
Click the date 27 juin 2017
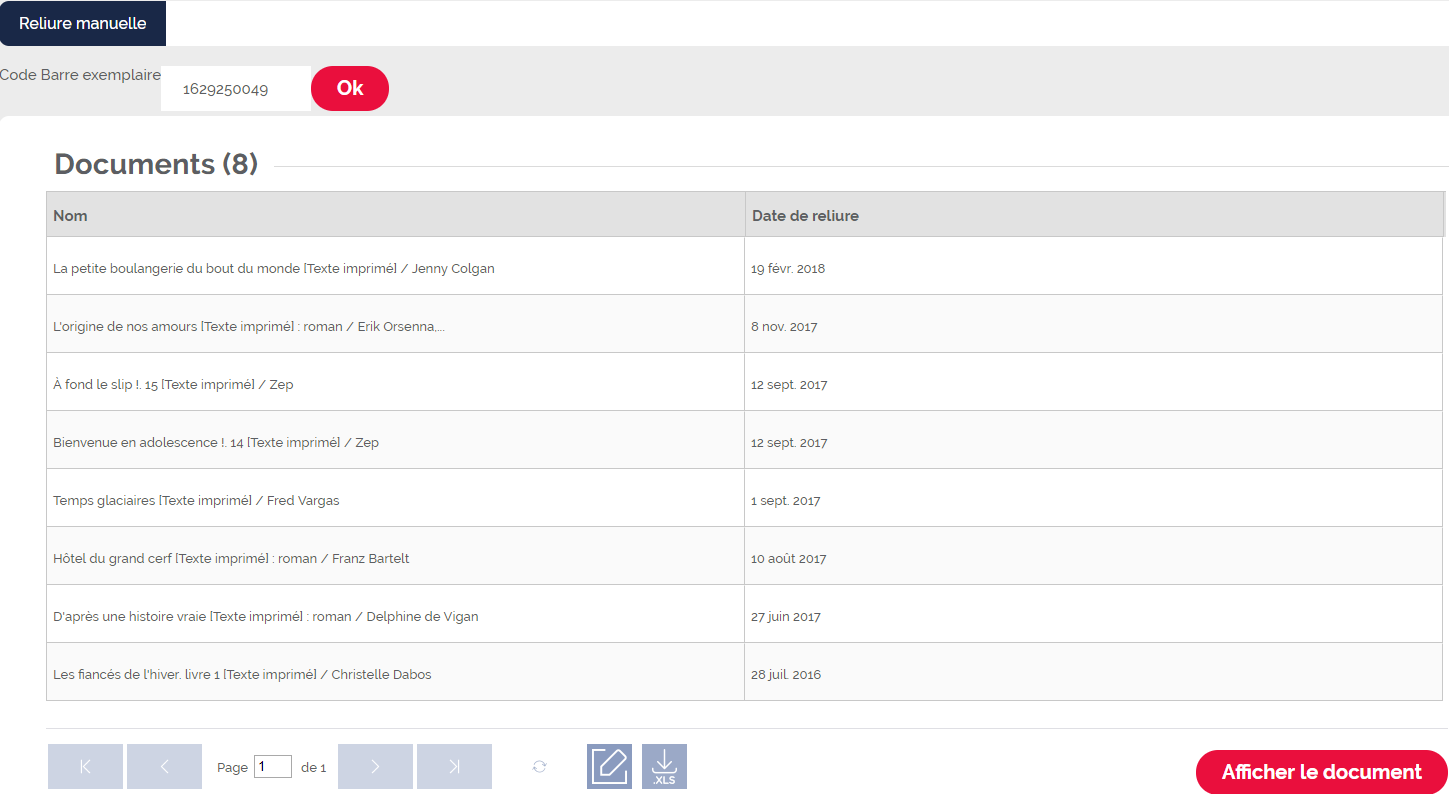tap(786, 617)
